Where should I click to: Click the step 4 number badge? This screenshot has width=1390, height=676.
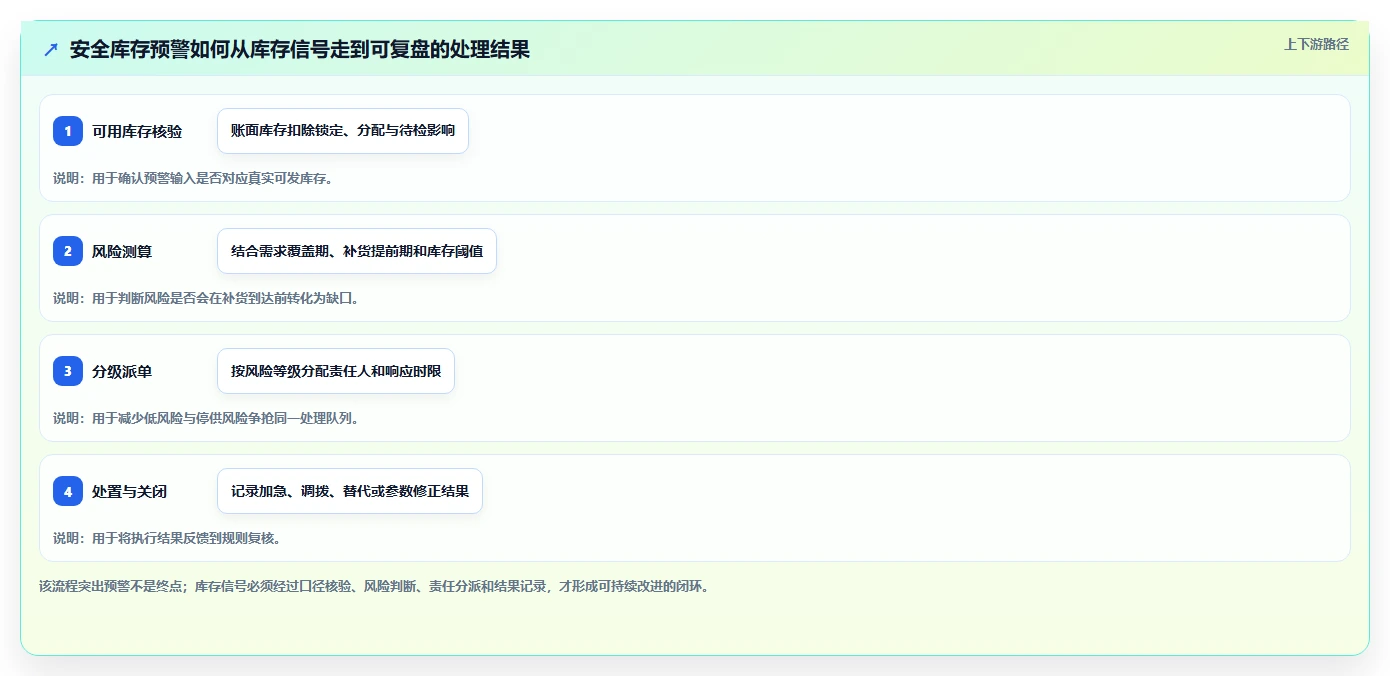(x=68, y=491)
